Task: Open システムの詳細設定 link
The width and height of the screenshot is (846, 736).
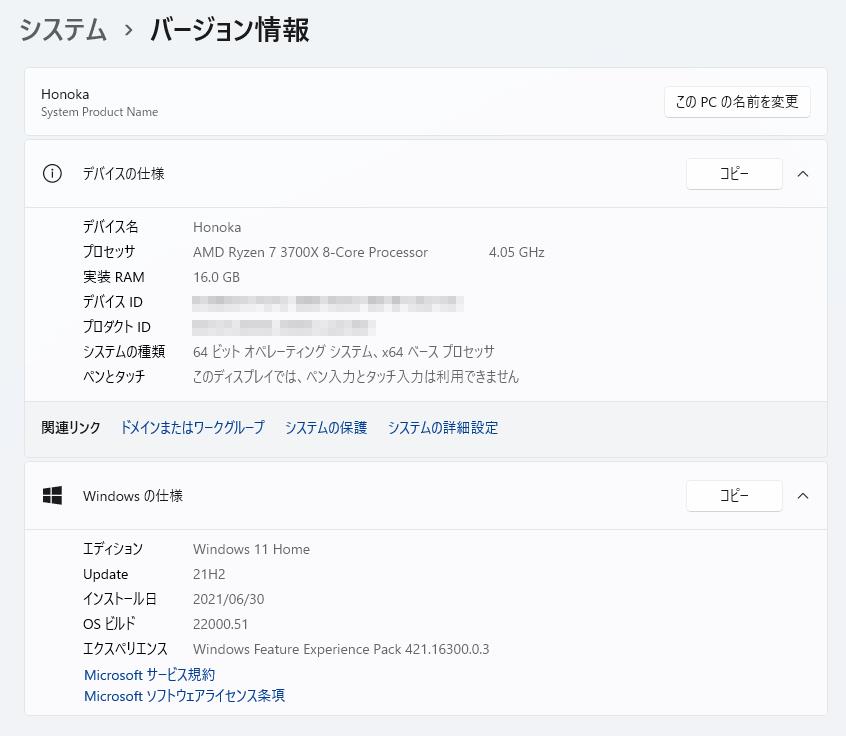Action: coord(443,427)
